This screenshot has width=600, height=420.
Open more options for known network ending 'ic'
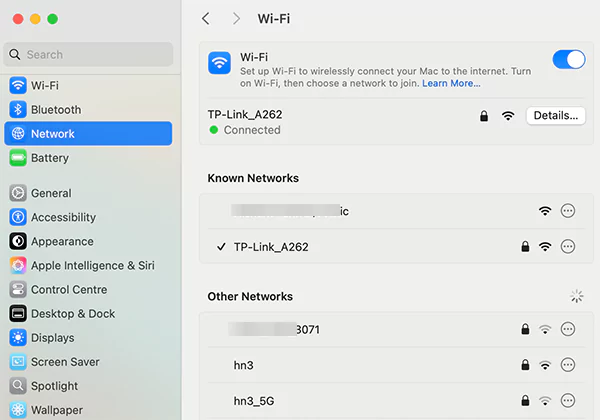[x=568, y=211]
